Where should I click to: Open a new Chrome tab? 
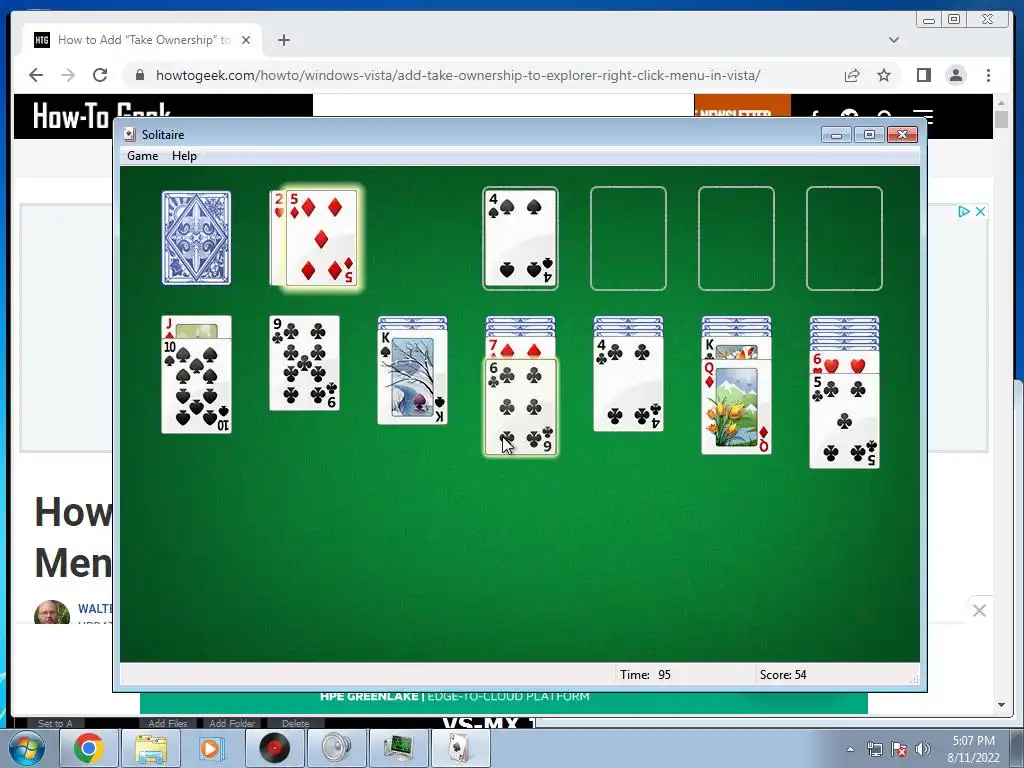[x=283, y=40]
